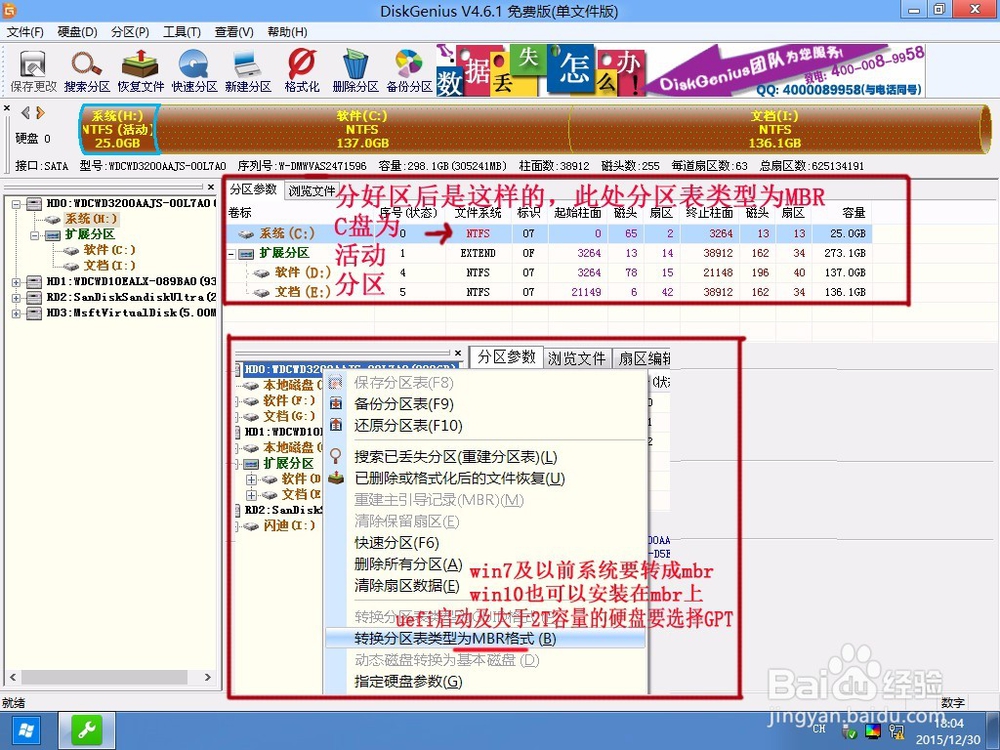
Task: Open the 搜索分区 partition search tool
Action: [x=86, y=70]
